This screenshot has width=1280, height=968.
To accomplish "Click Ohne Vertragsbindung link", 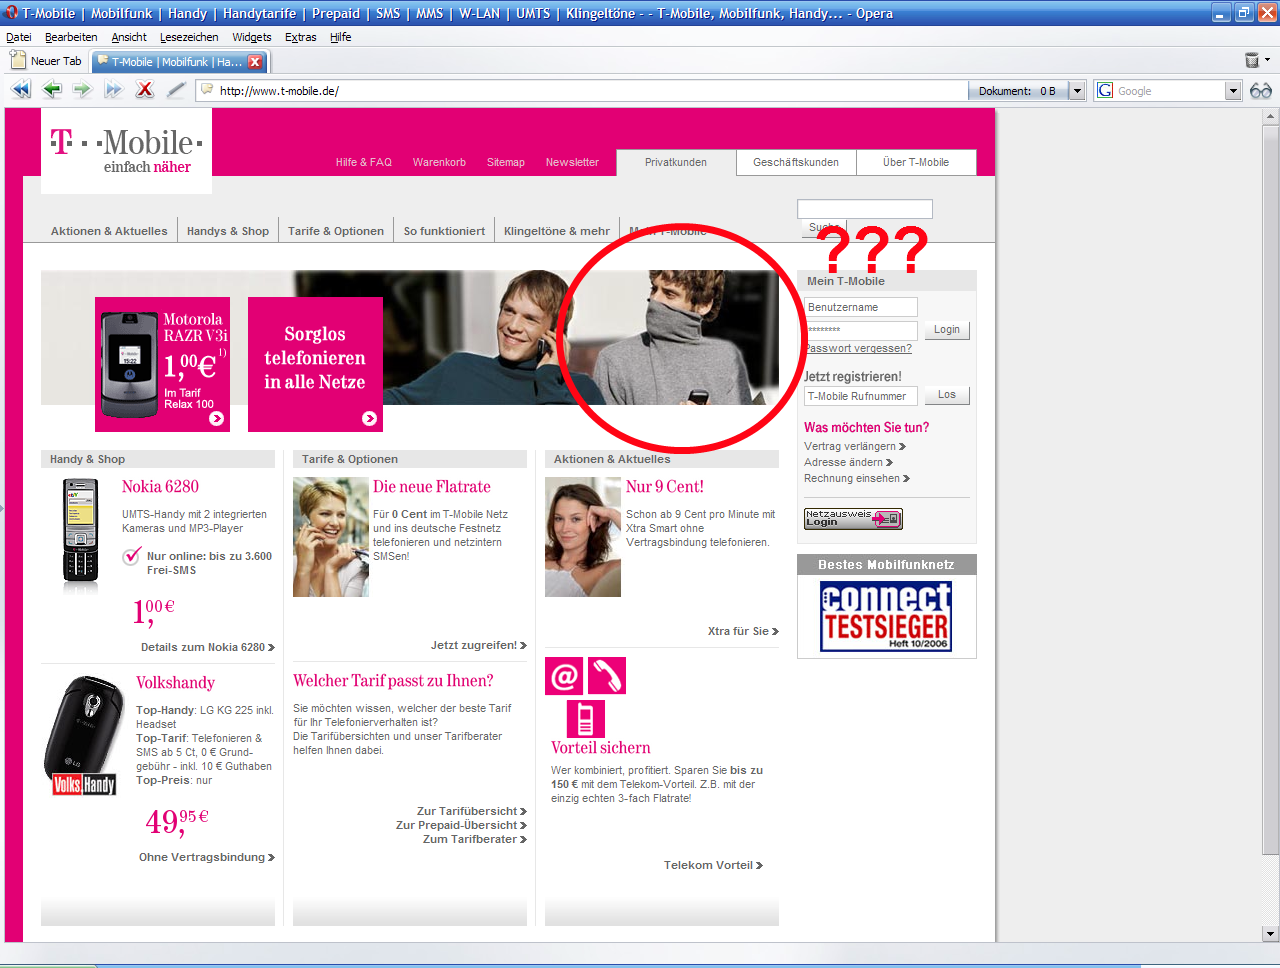I will tap(207, 857).
